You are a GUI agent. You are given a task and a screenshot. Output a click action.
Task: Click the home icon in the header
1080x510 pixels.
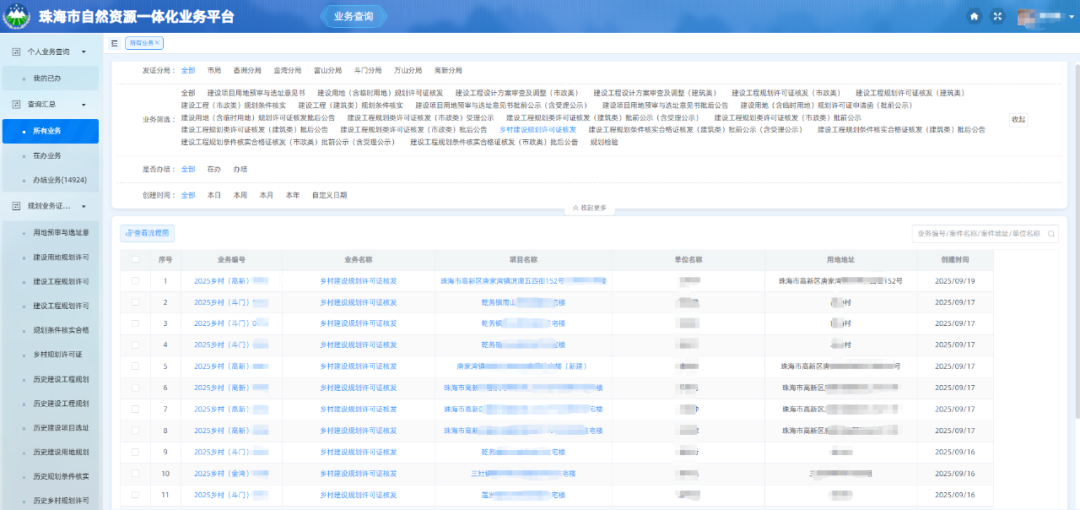click(974, 17)
